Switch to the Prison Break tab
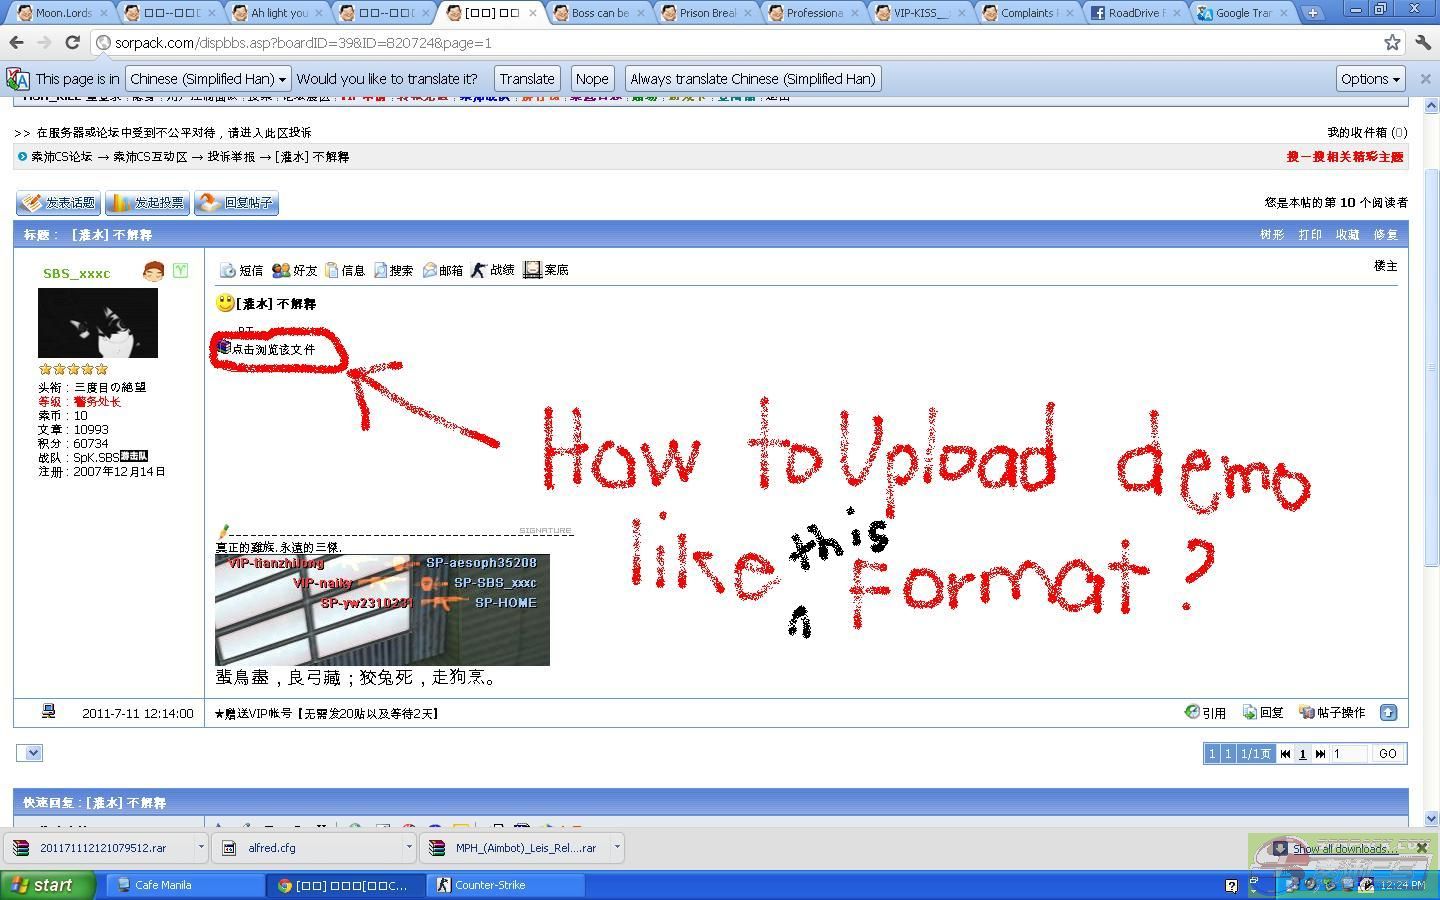This screenshot has height=900, width=1440. pos(706,13)
